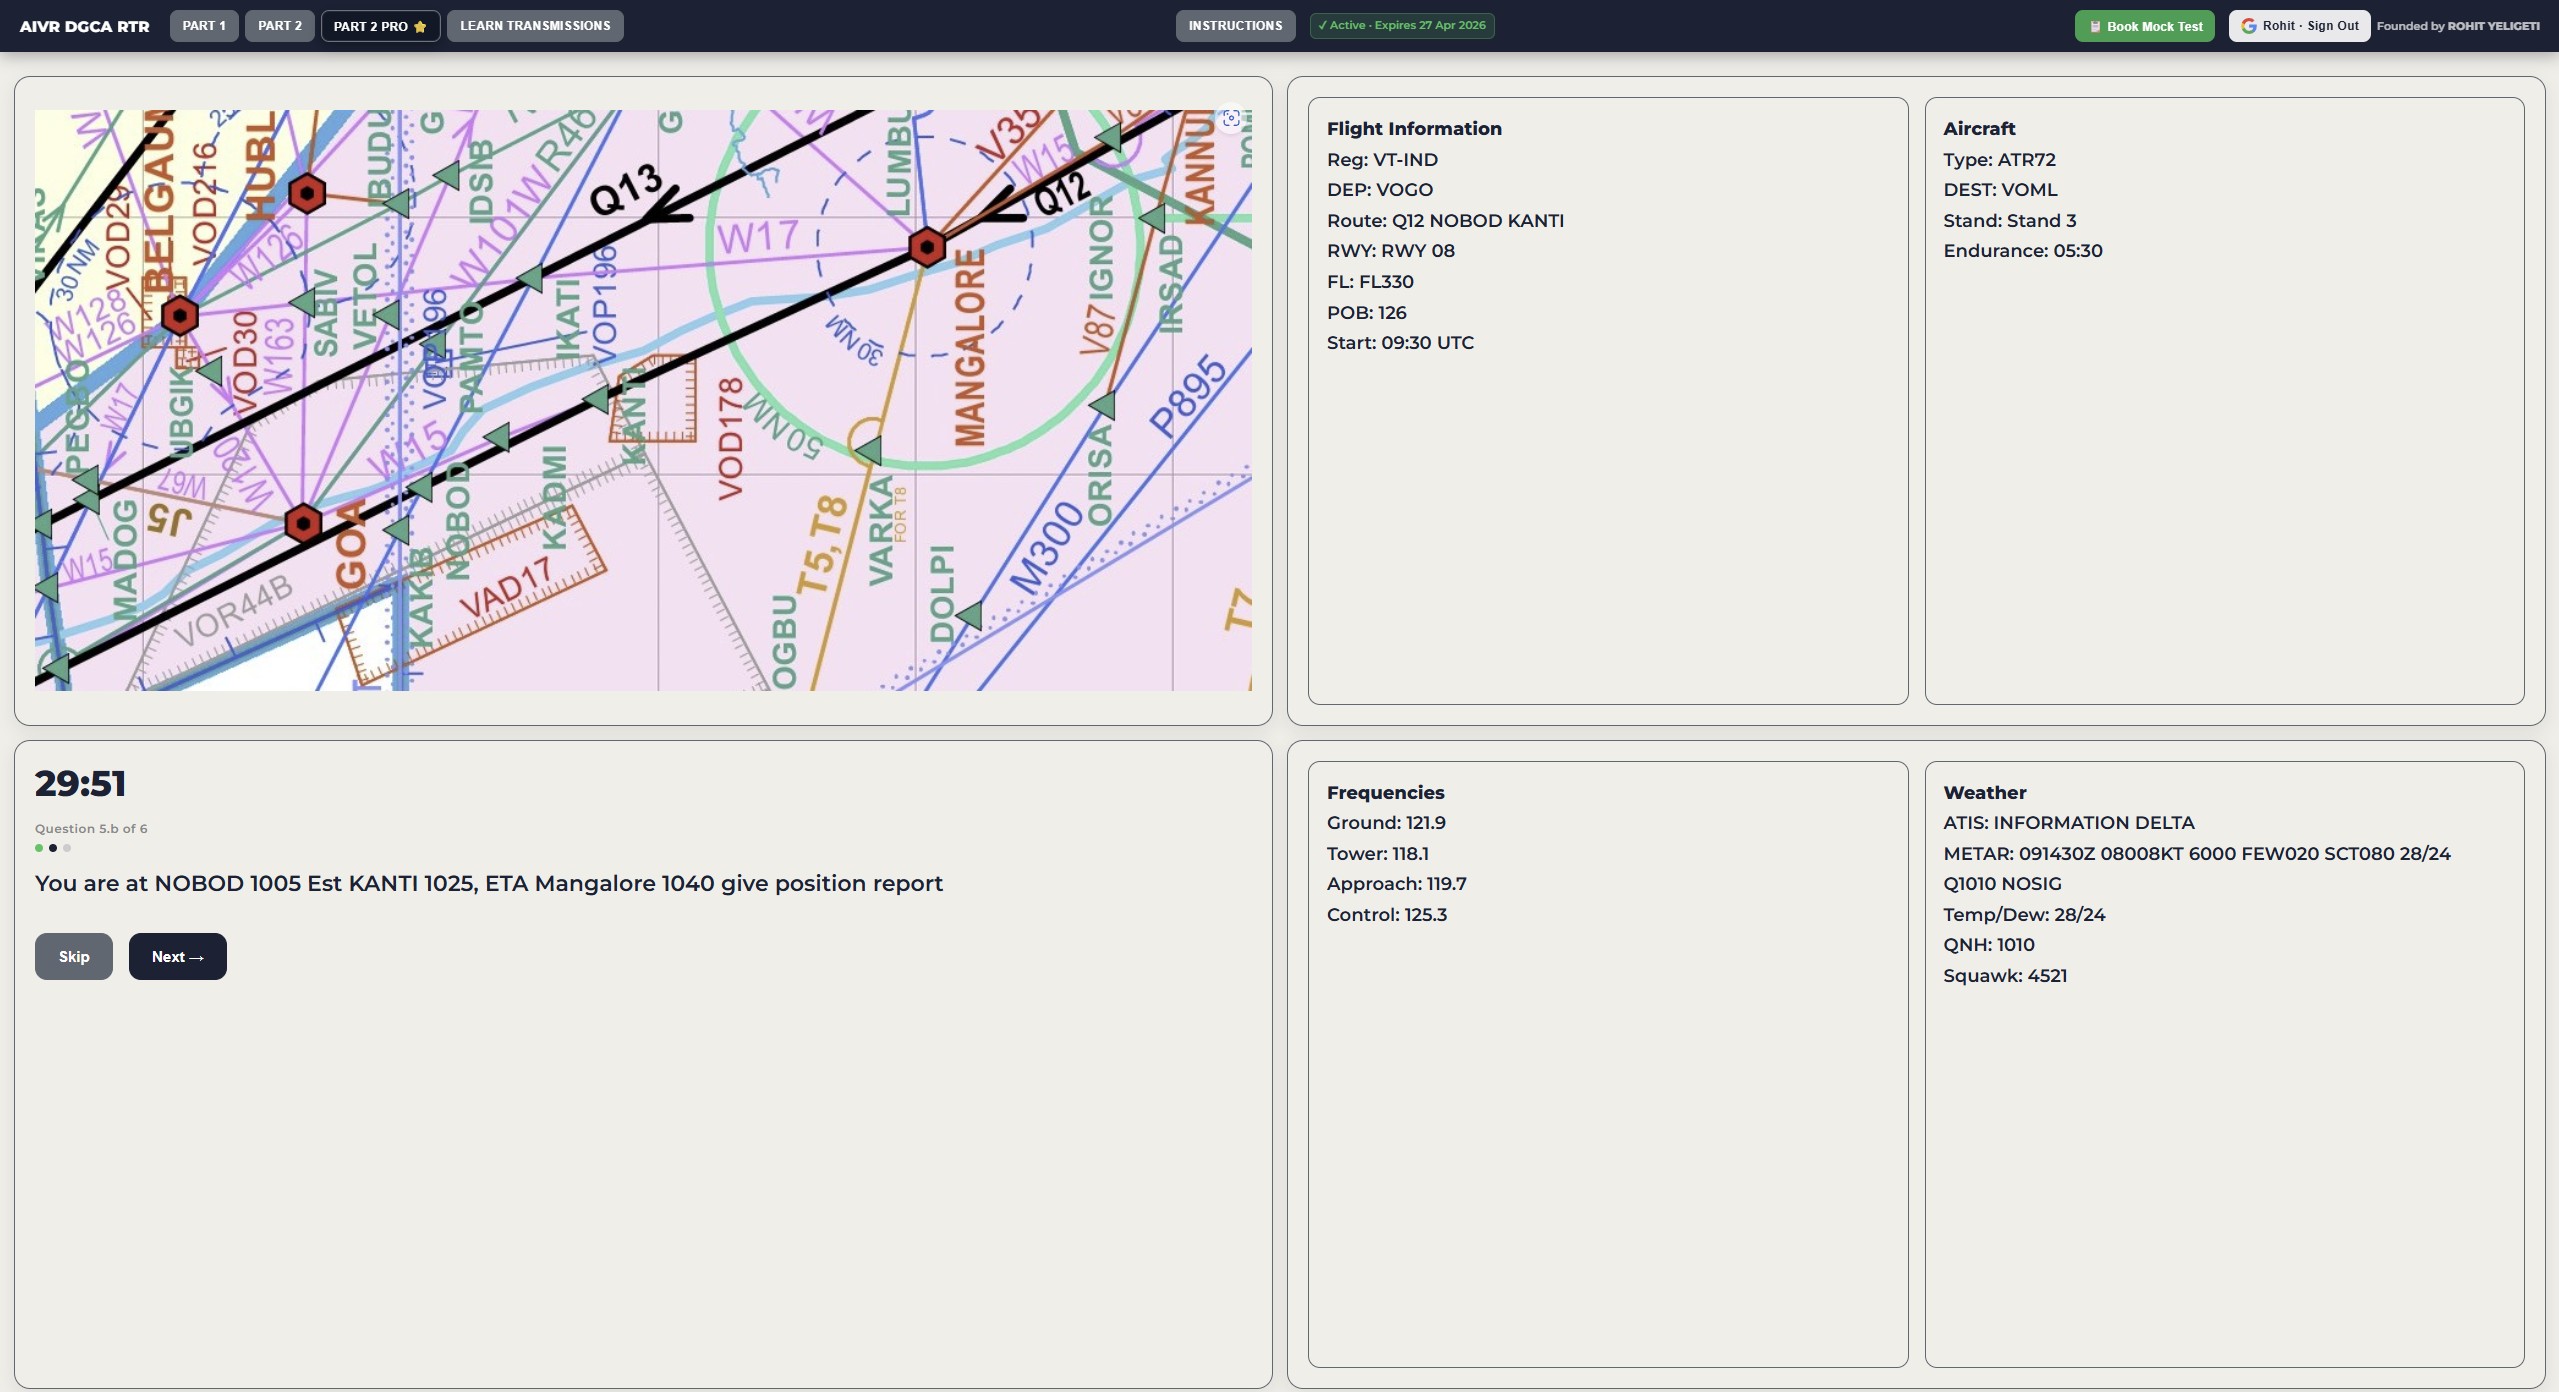Viewport: 2559px width, 1392px height.
Task: Switch to the PART 2 tab
Action: tap(279, 25)
